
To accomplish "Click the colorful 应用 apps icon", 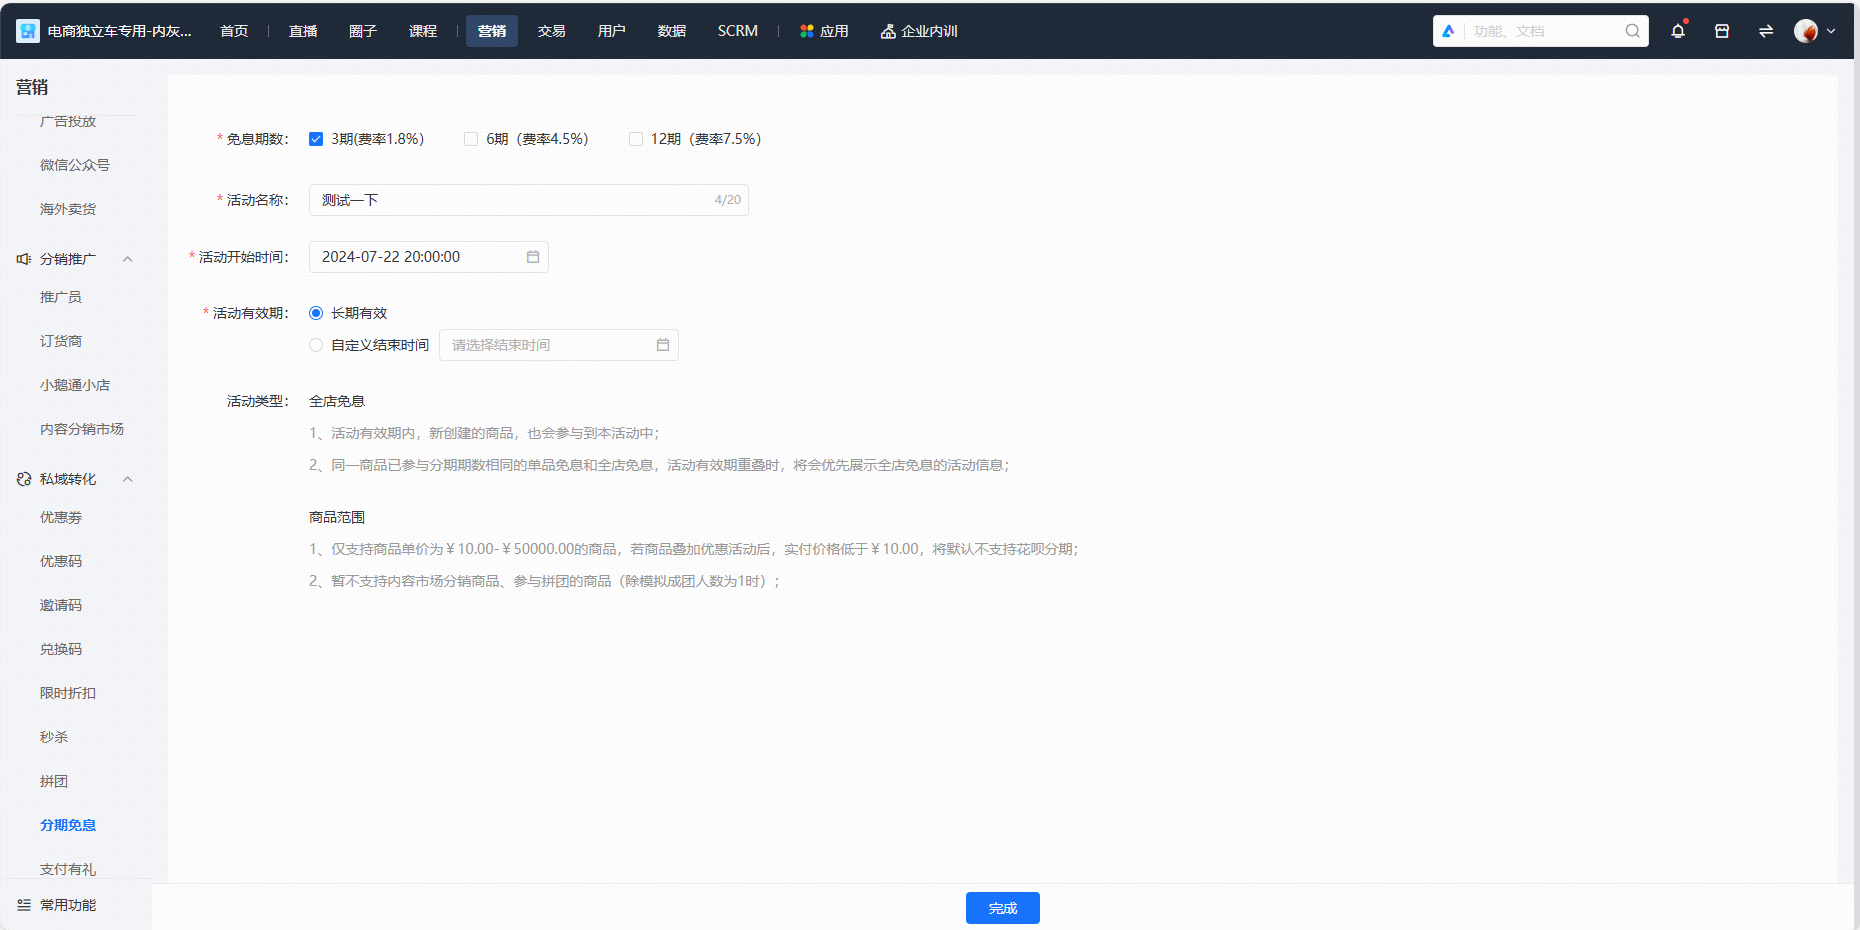I will click(x=807, y=31).
